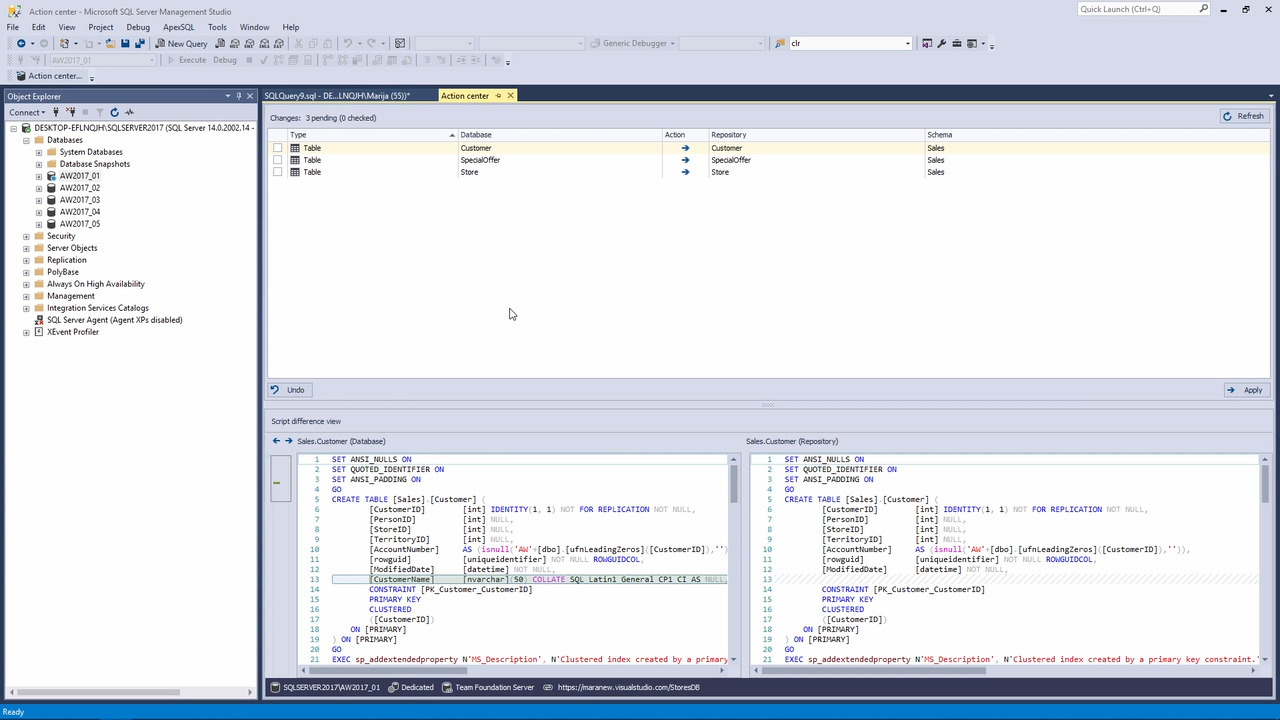Screen dimensions: 1280x720
Task: Open the filter settings in Object Explorer
Action: pyautogui.click(x=99, y=112)
